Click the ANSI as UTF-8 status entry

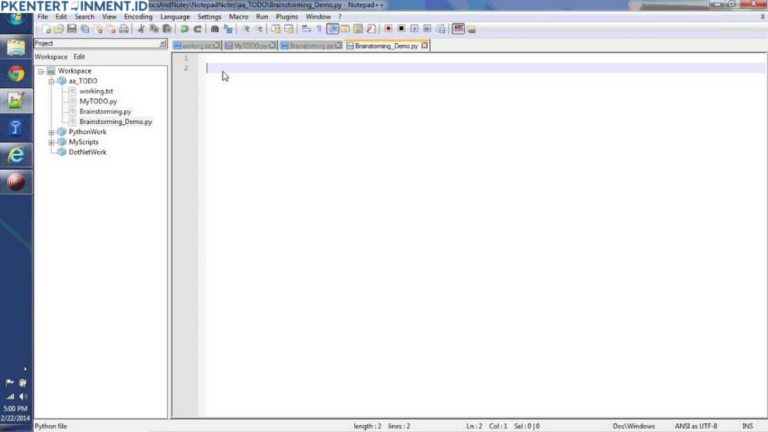click(696, 426)
